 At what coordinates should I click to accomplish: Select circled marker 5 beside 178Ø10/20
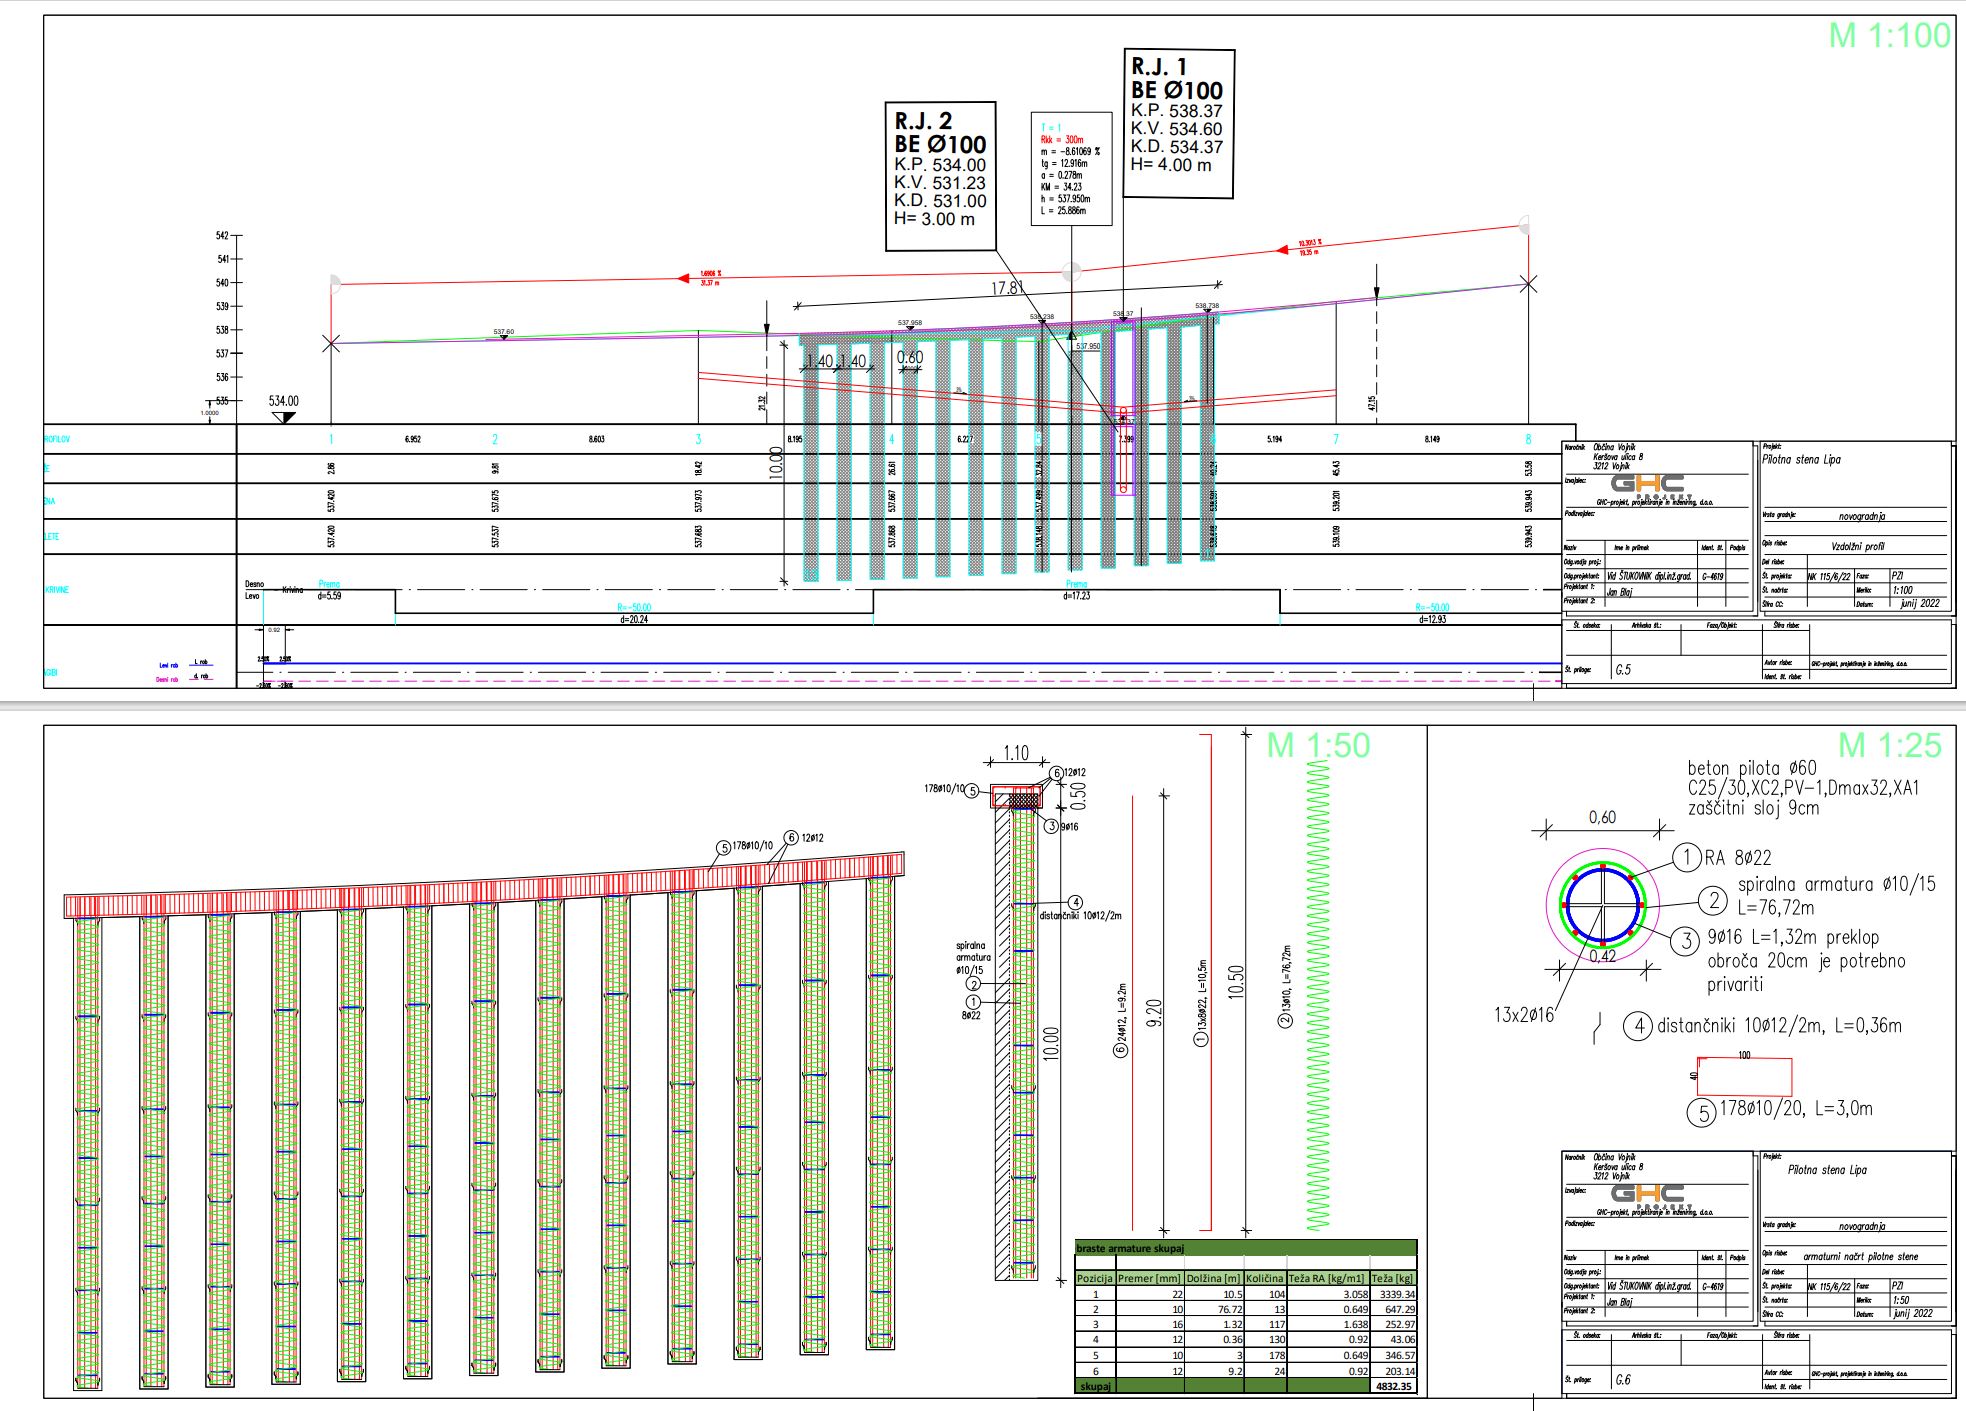(1702, 1113)
